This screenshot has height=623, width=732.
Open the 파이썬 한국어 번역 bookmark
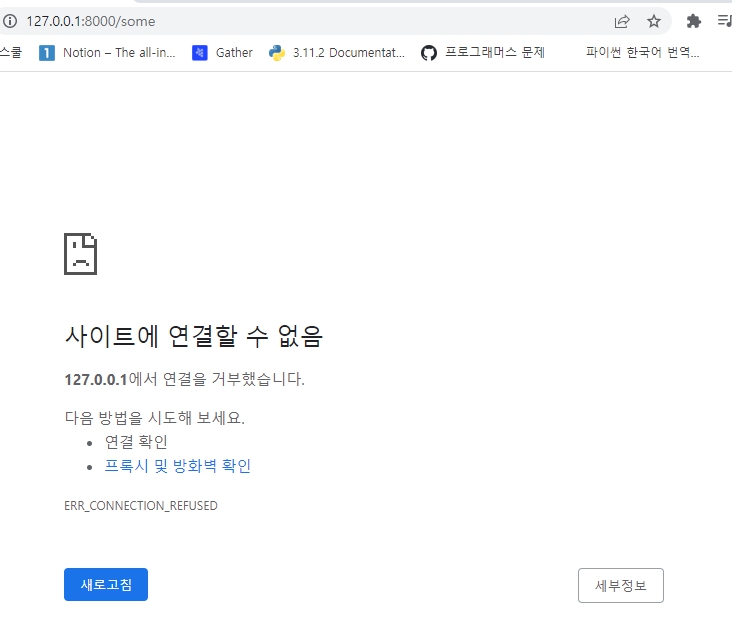[x=642, y=52]
